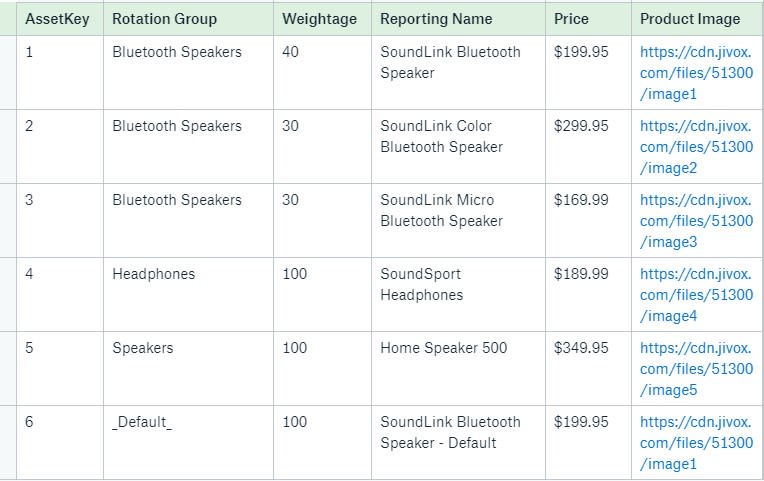Click the Rotation Group column header

(164, 19)
